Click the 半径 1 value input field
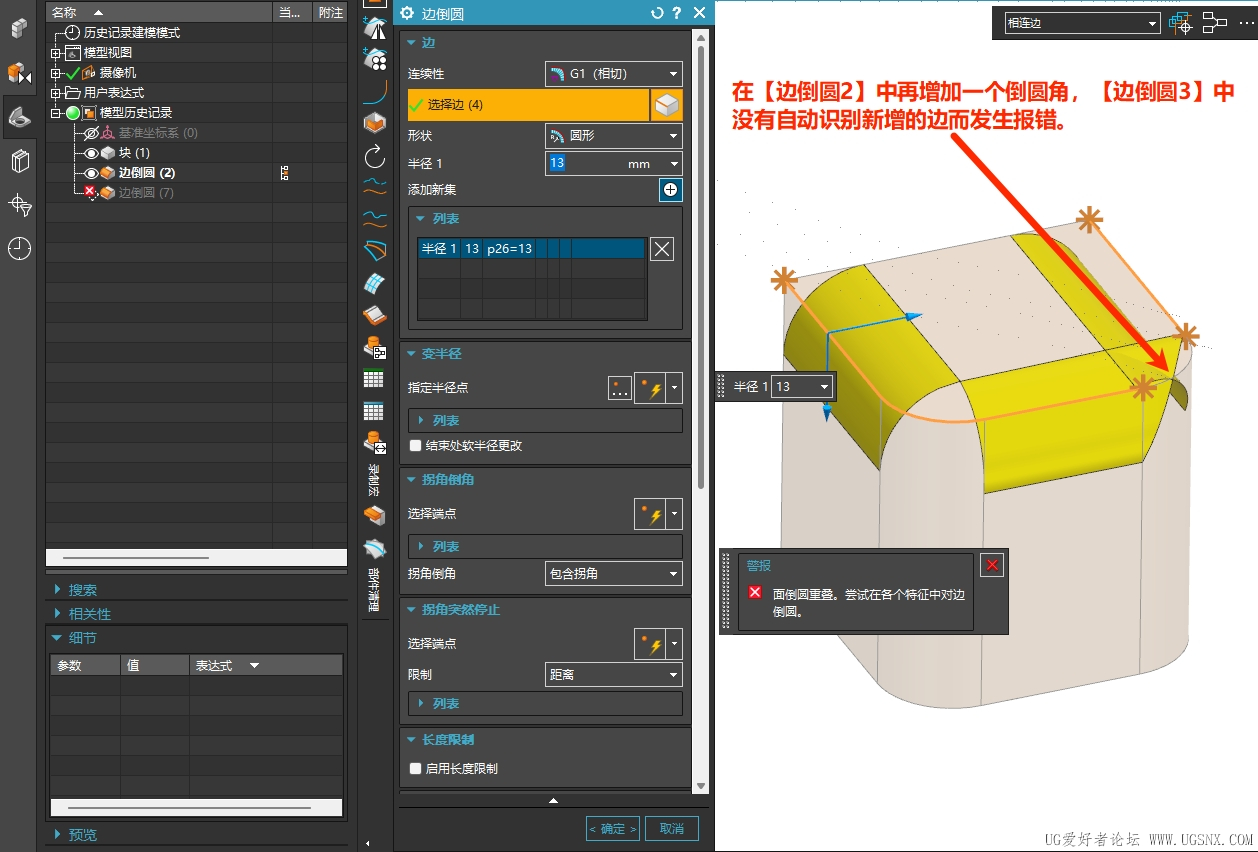The height and width of the screenshot is (852, 1258). tap(606, 164)
